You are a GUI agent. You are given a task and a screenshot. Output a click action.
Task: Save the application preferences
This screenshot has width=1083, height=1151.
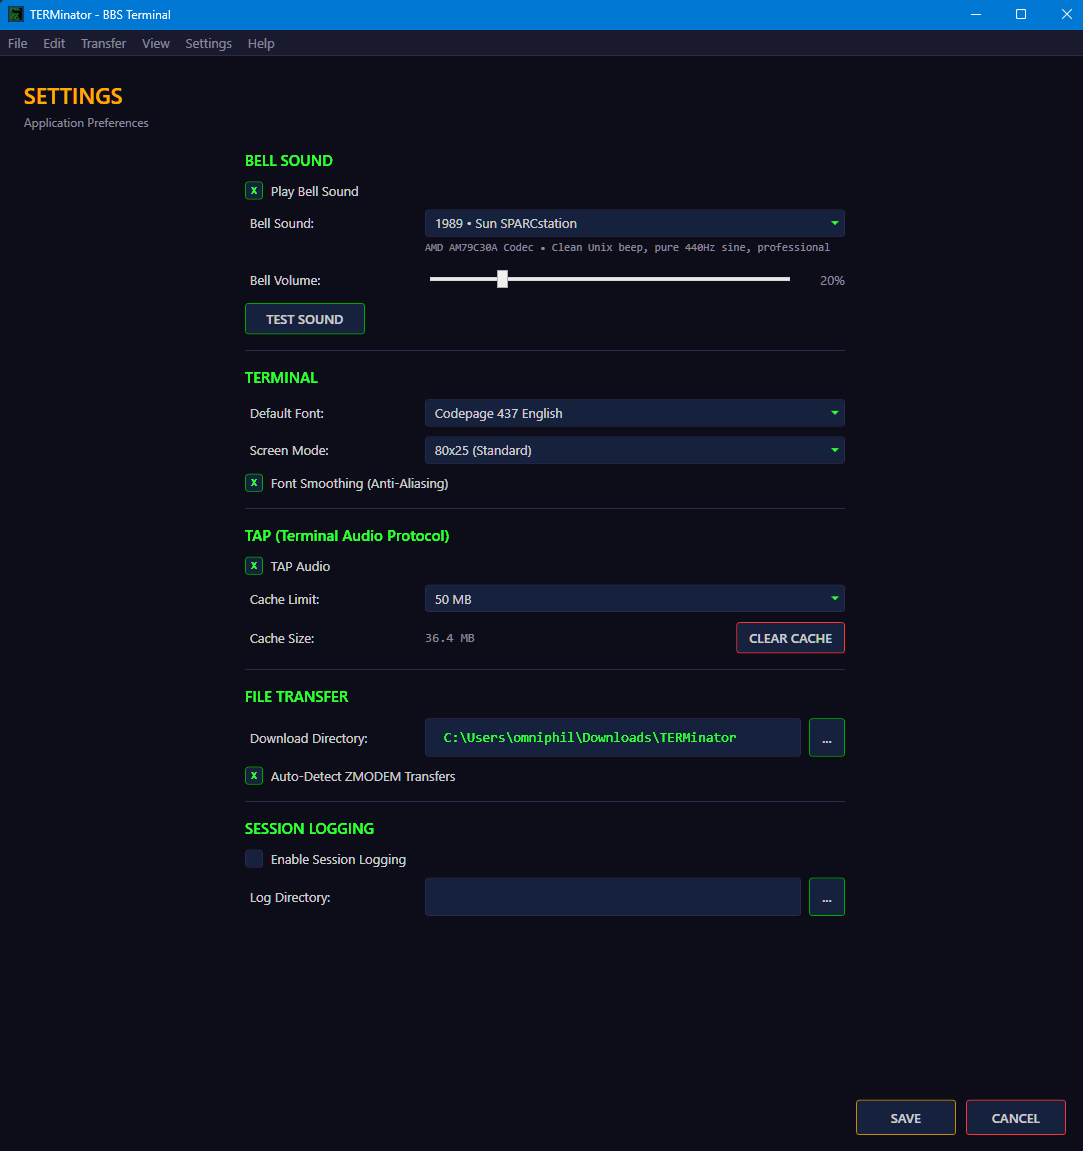click(905, 1117)
